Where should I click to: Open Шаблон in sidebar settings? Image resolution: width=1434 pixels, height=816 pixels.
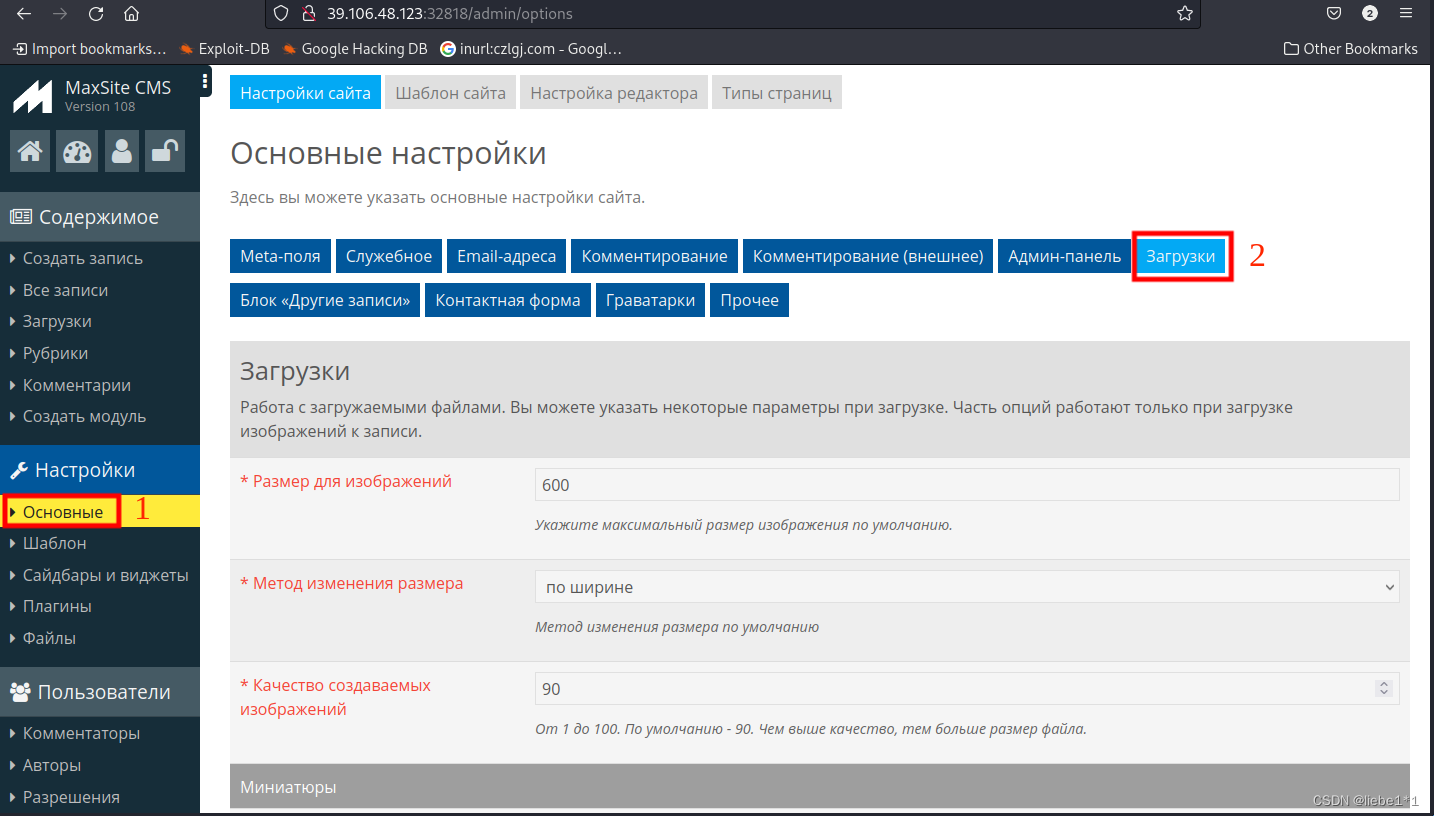click(x=54, y=543)
